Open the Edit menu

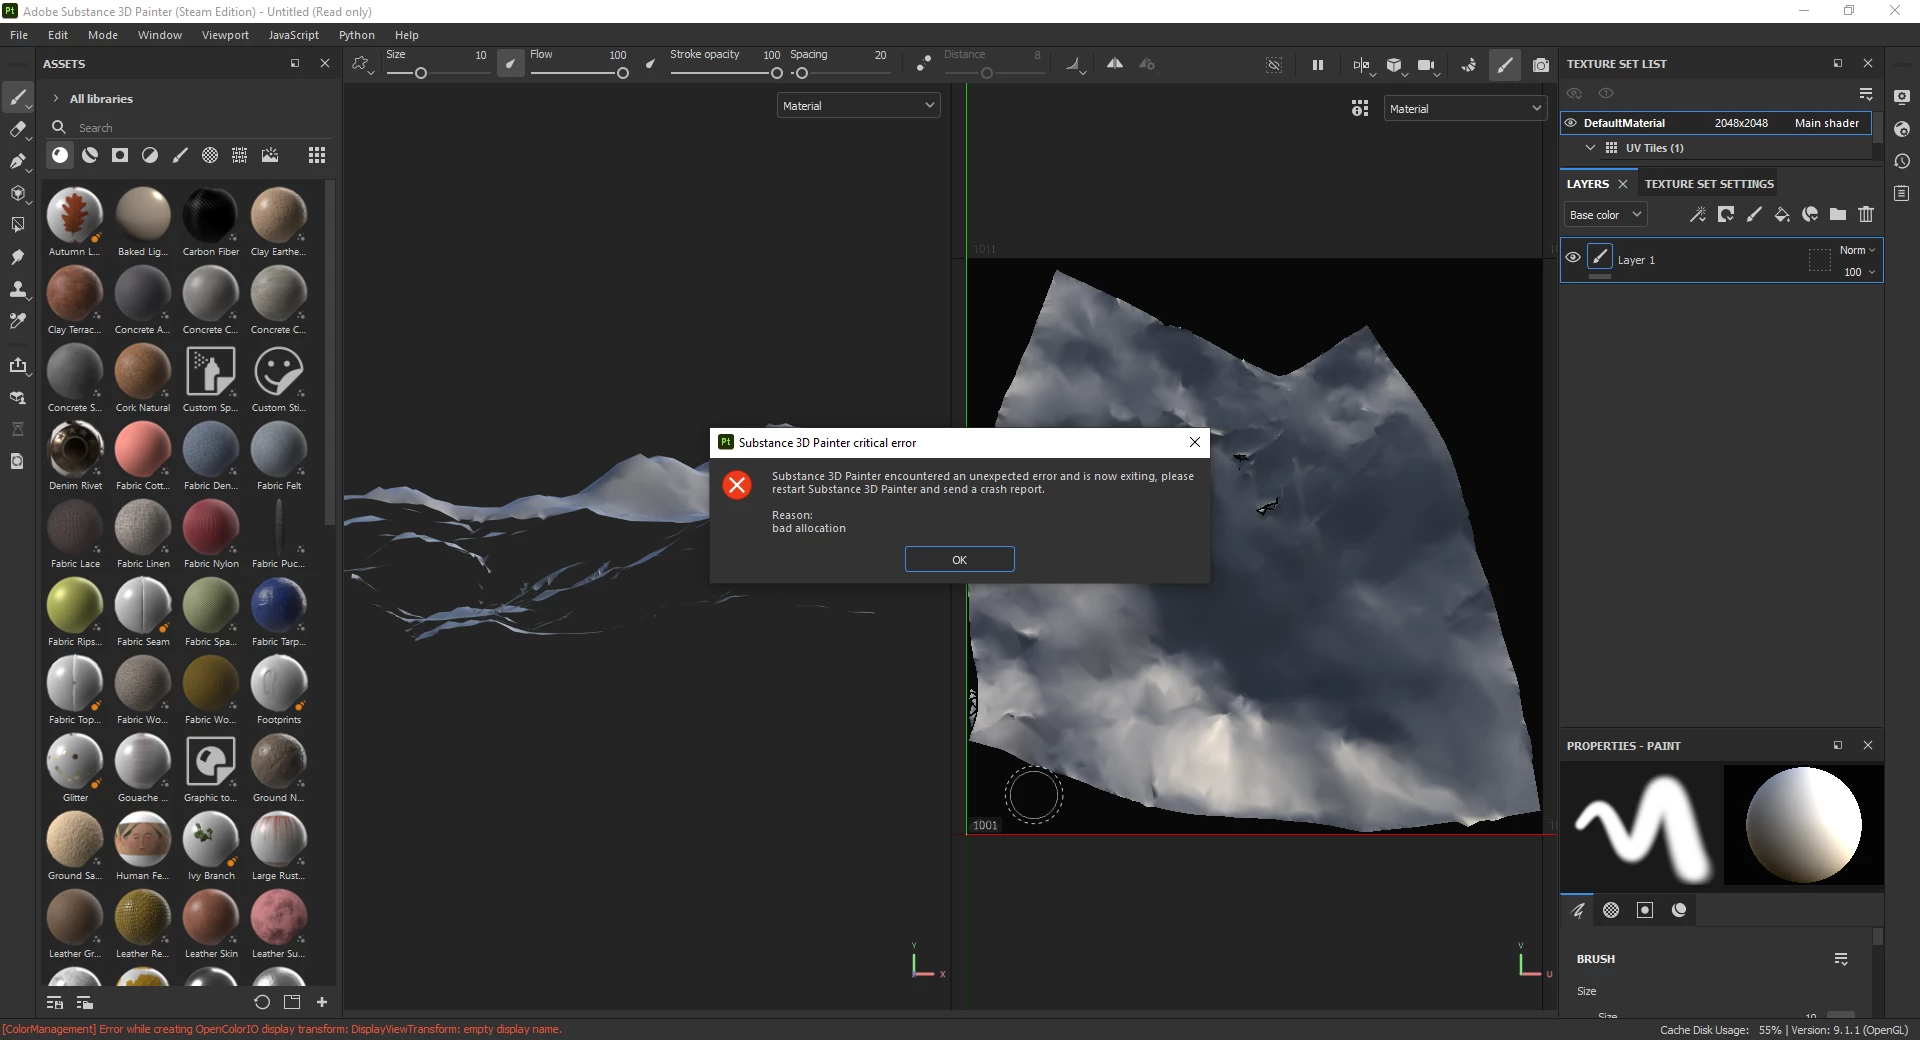coord(58,35)
